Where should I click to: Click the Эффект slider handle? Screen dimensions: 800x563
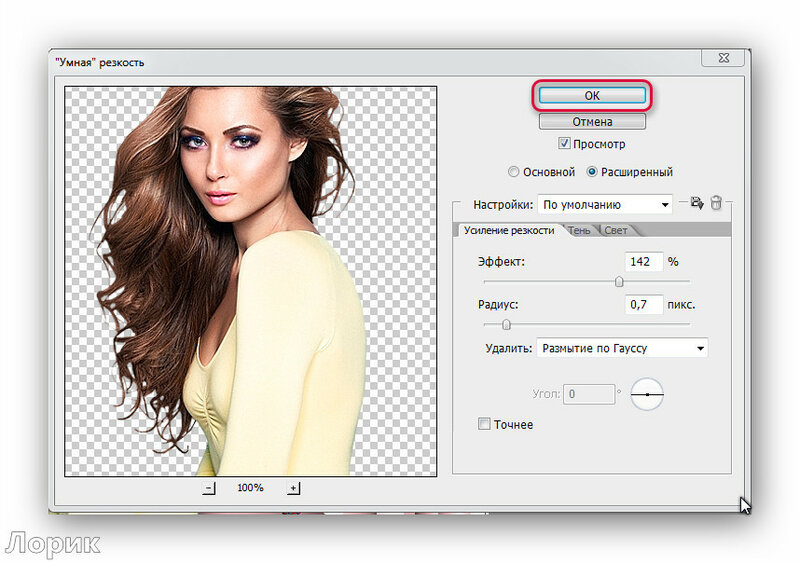pyautogui.click(x=619, y=281)
